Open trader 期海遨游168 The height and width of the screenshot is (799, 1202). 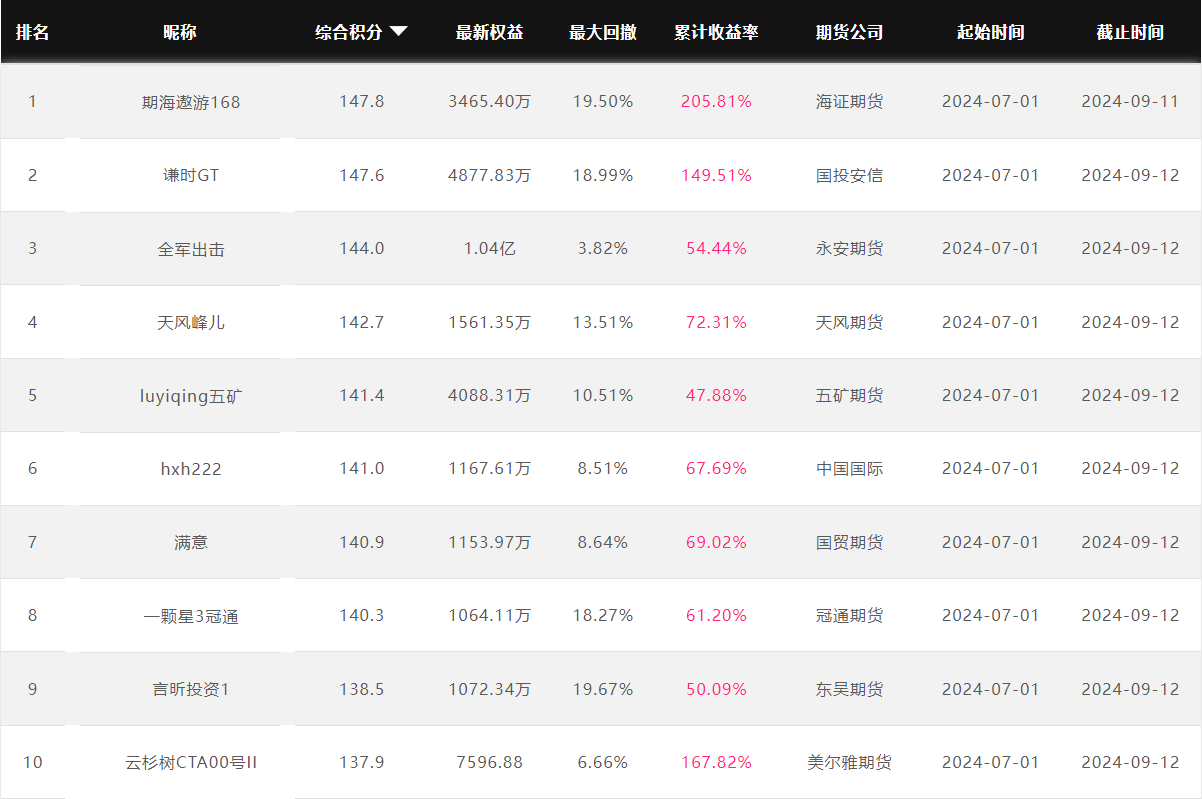[191, 102]
